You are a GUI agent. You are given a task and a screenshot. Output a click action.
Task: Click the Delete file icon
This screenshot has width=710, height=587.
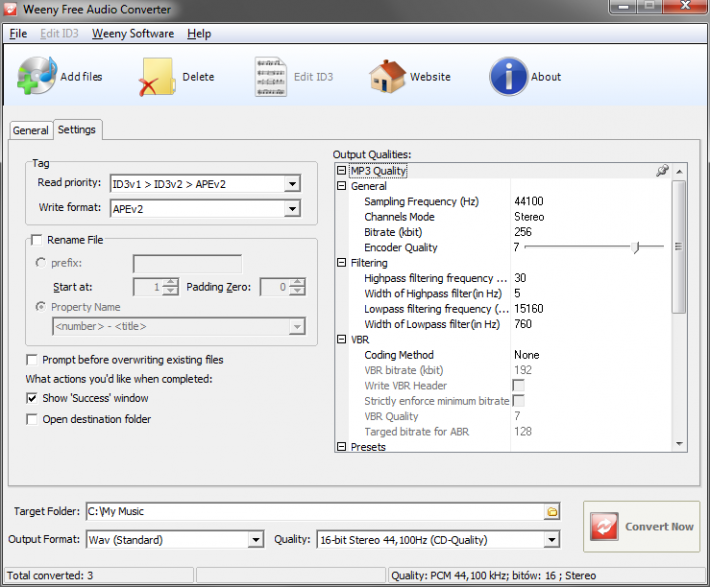click(x=157, y=77)
